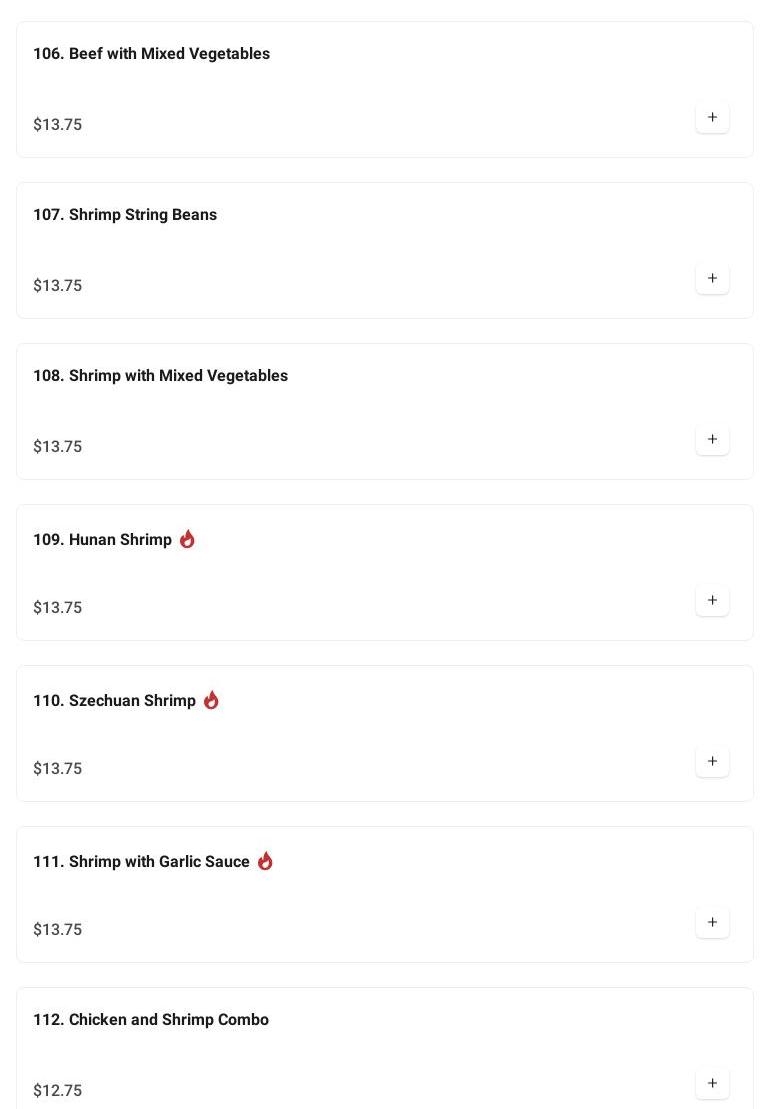Image resolution: width=770 pixels, height=1109 pixels.
Task: Add Shrimp with Mixed Vegetables plus icon
Action: (x=712, y=440)
